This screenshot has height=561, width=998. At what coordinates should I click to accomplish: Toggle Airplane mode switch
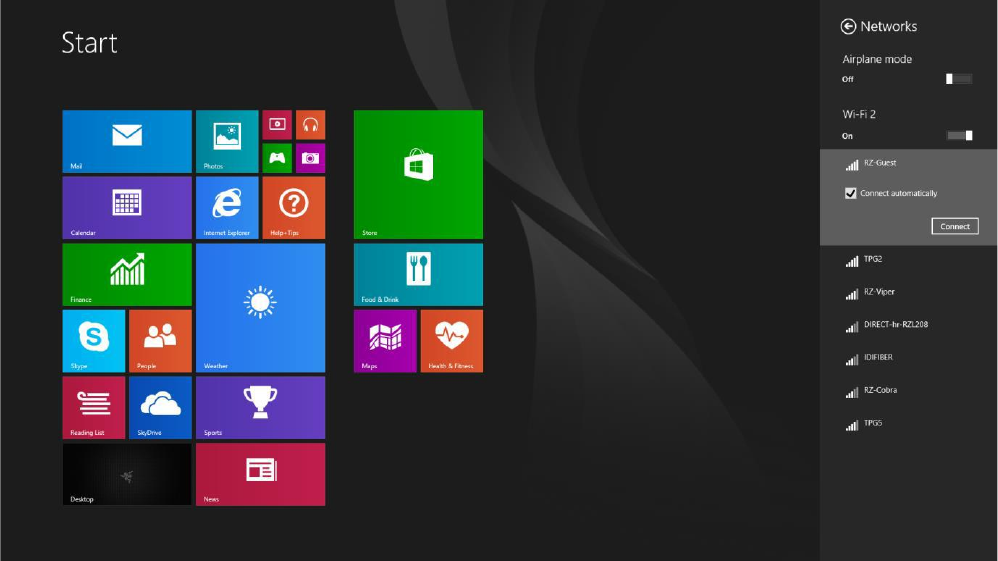click(959, 79)
